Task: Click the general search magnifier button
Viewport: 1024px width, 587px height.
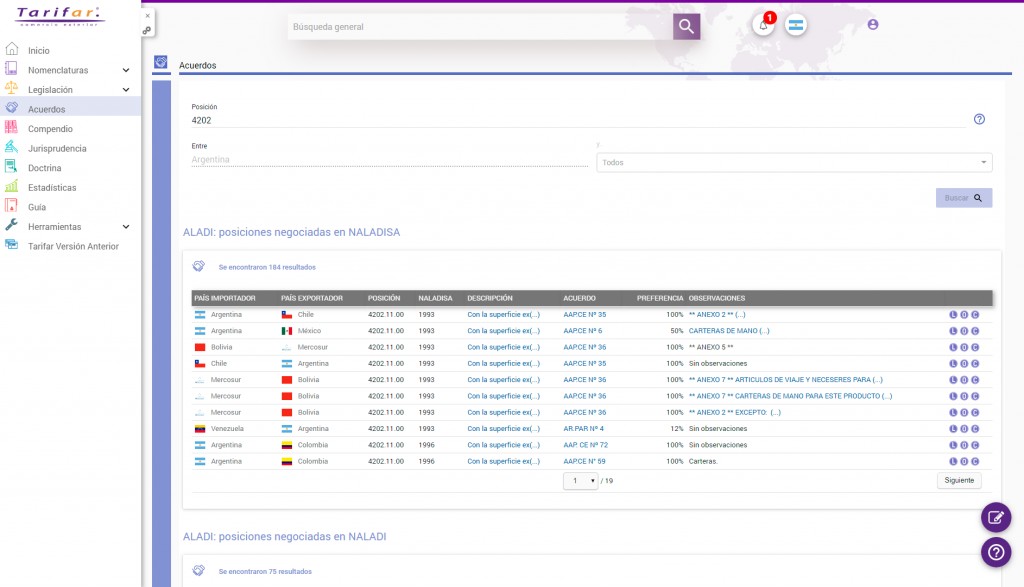Action: tap(686, 26)
